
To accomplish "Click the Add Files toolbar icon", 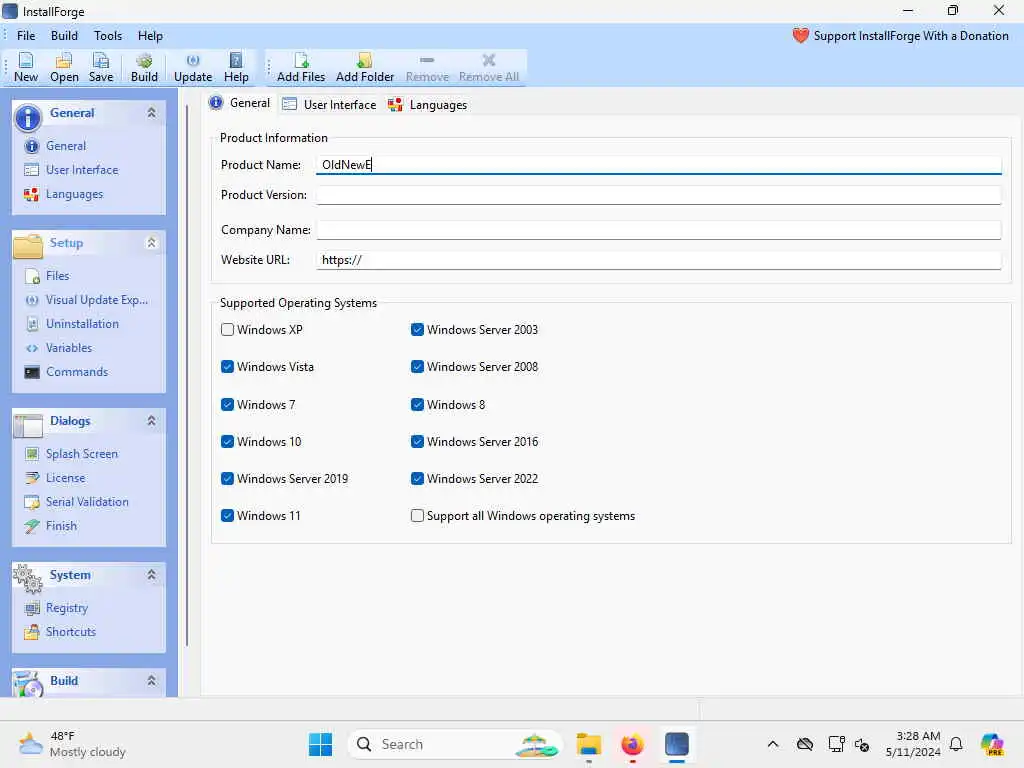I will tap(300, 67).
